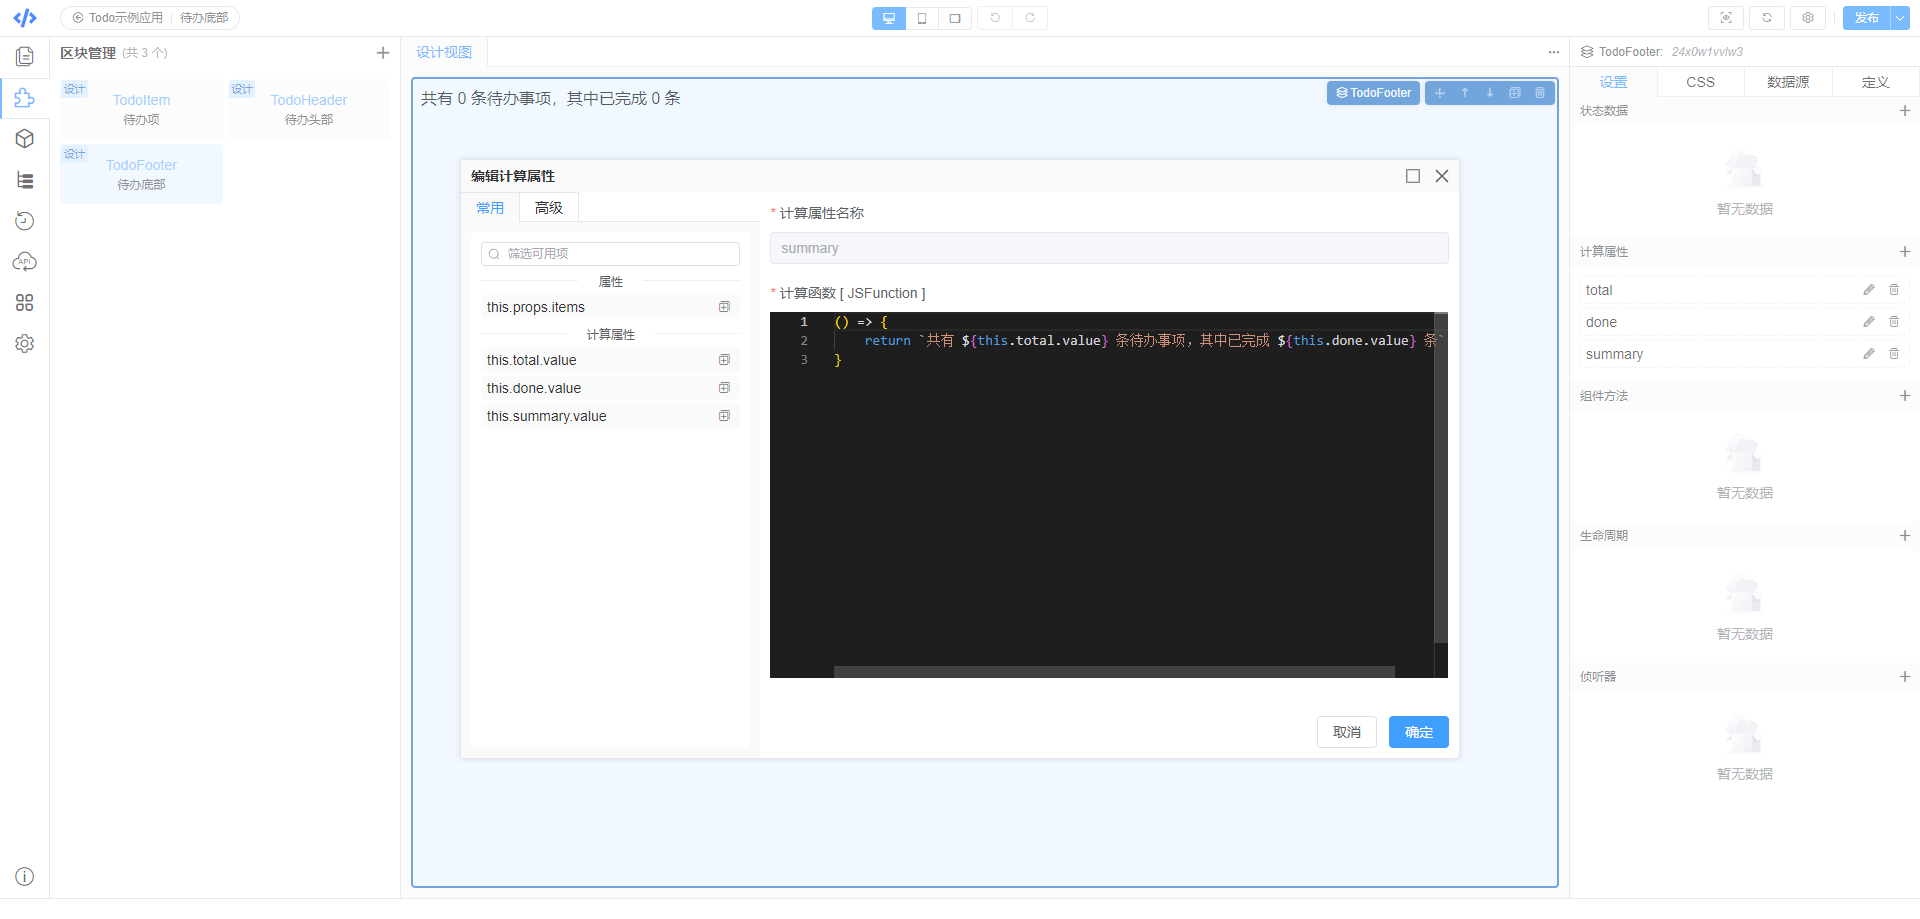Viewport: 1920px width, 919px height.
Task: Switch to the 定义 tab
Action: (x=1876, y=82)
